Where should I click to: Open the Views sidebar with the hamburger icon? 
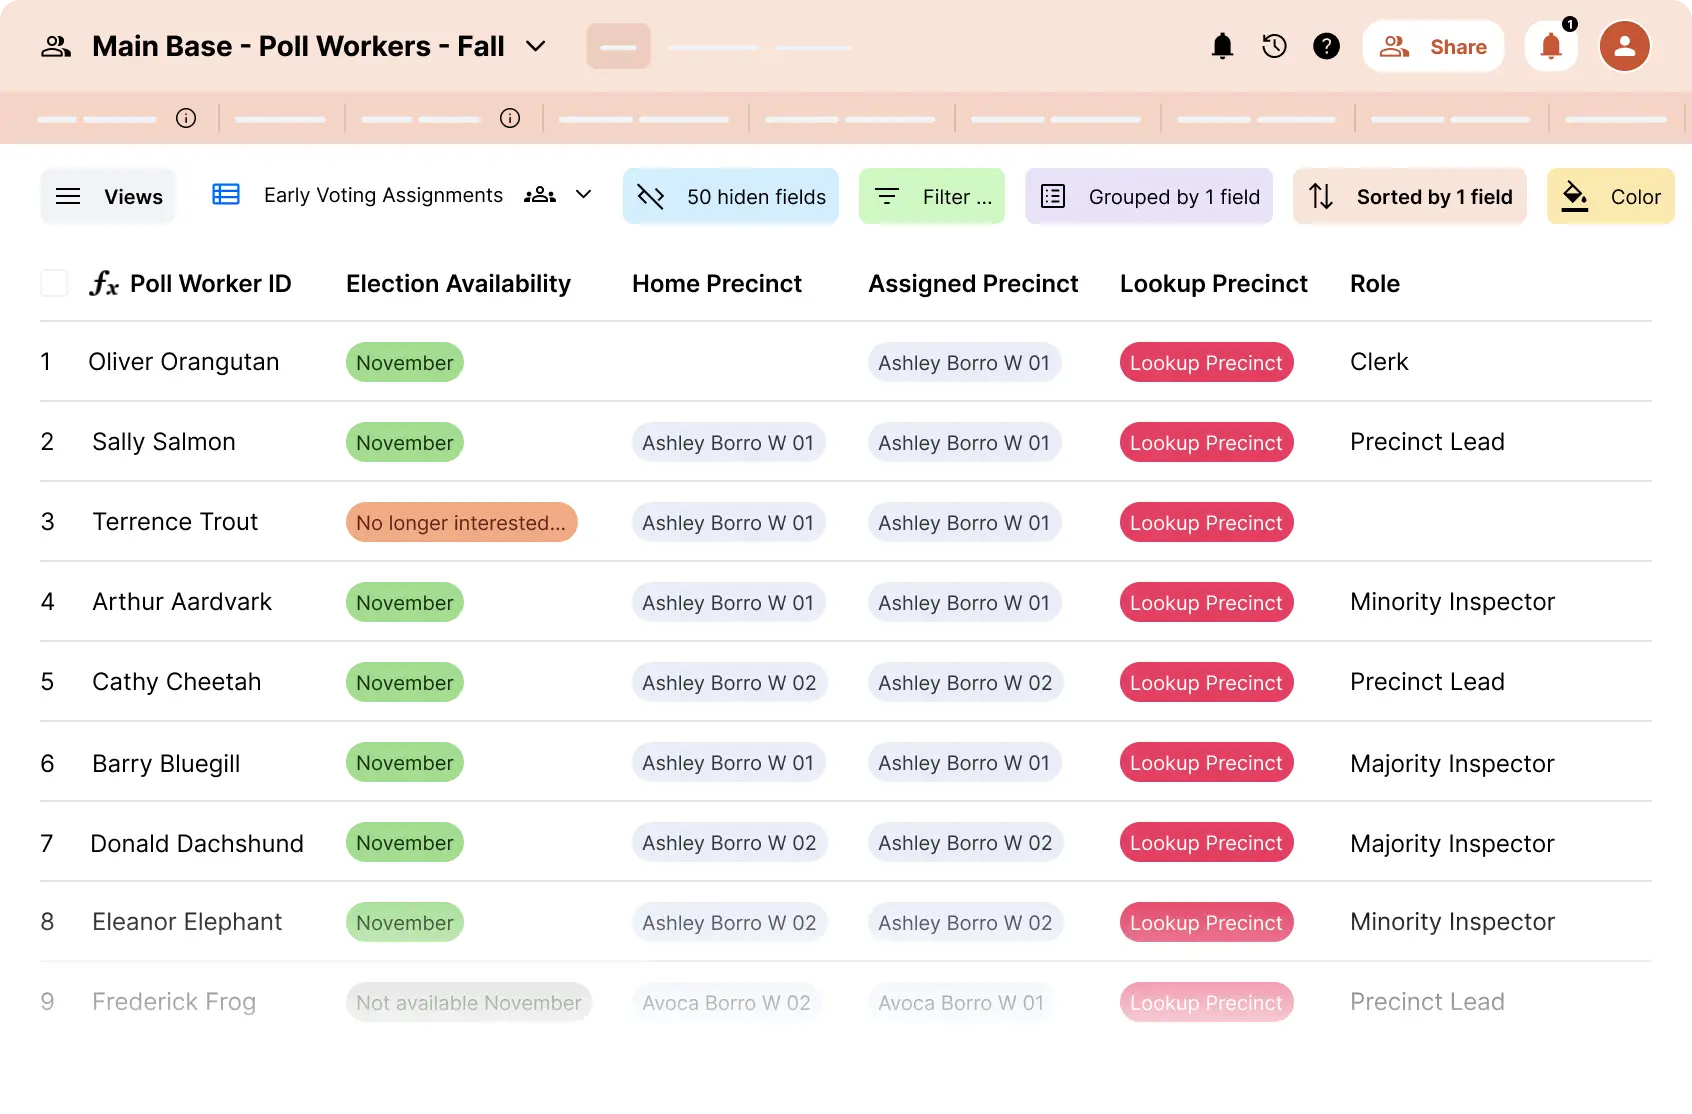point(68,196)
